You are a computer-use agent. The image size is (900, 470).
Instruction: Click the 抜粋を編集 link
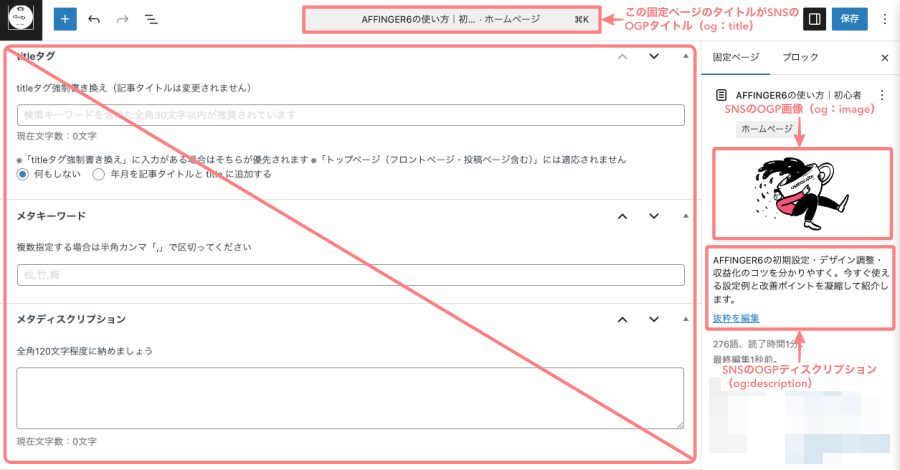pyautogui.click(x=736, y=318)
